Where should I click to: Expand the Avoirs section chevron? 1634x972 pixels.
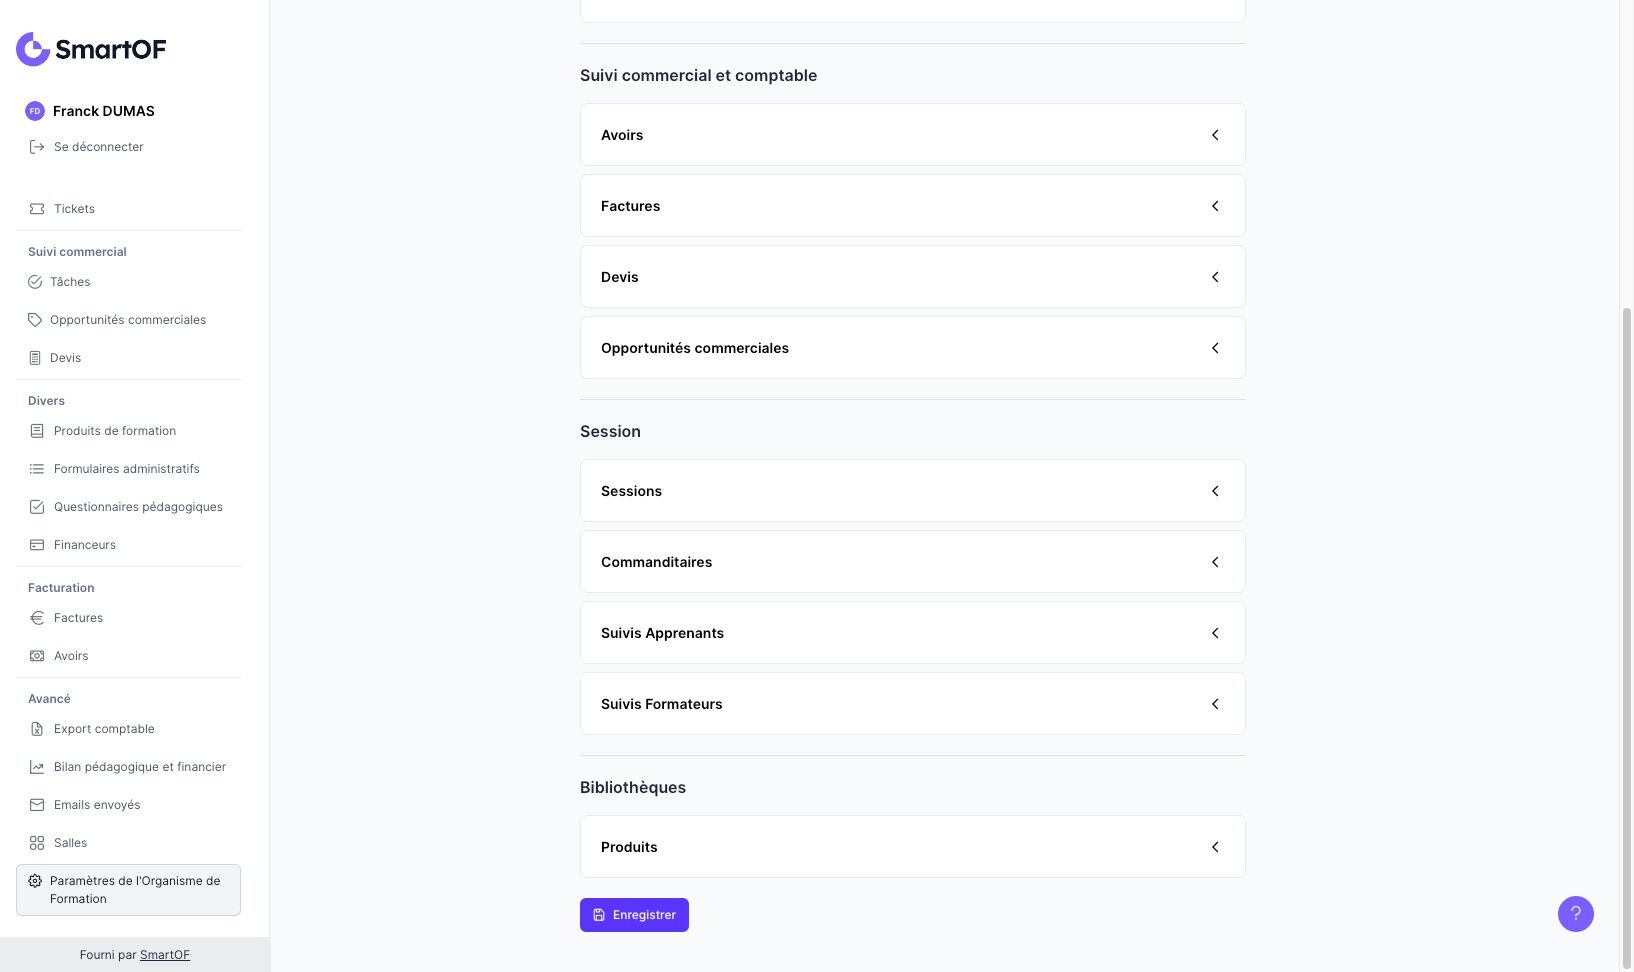[1215, 135]
